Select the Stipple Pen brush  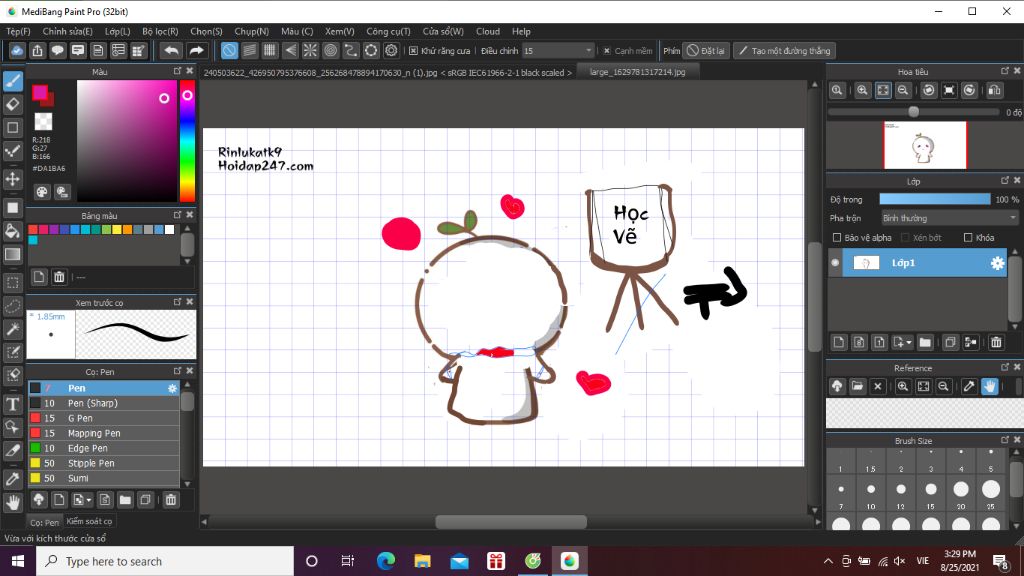coord(104,463)
